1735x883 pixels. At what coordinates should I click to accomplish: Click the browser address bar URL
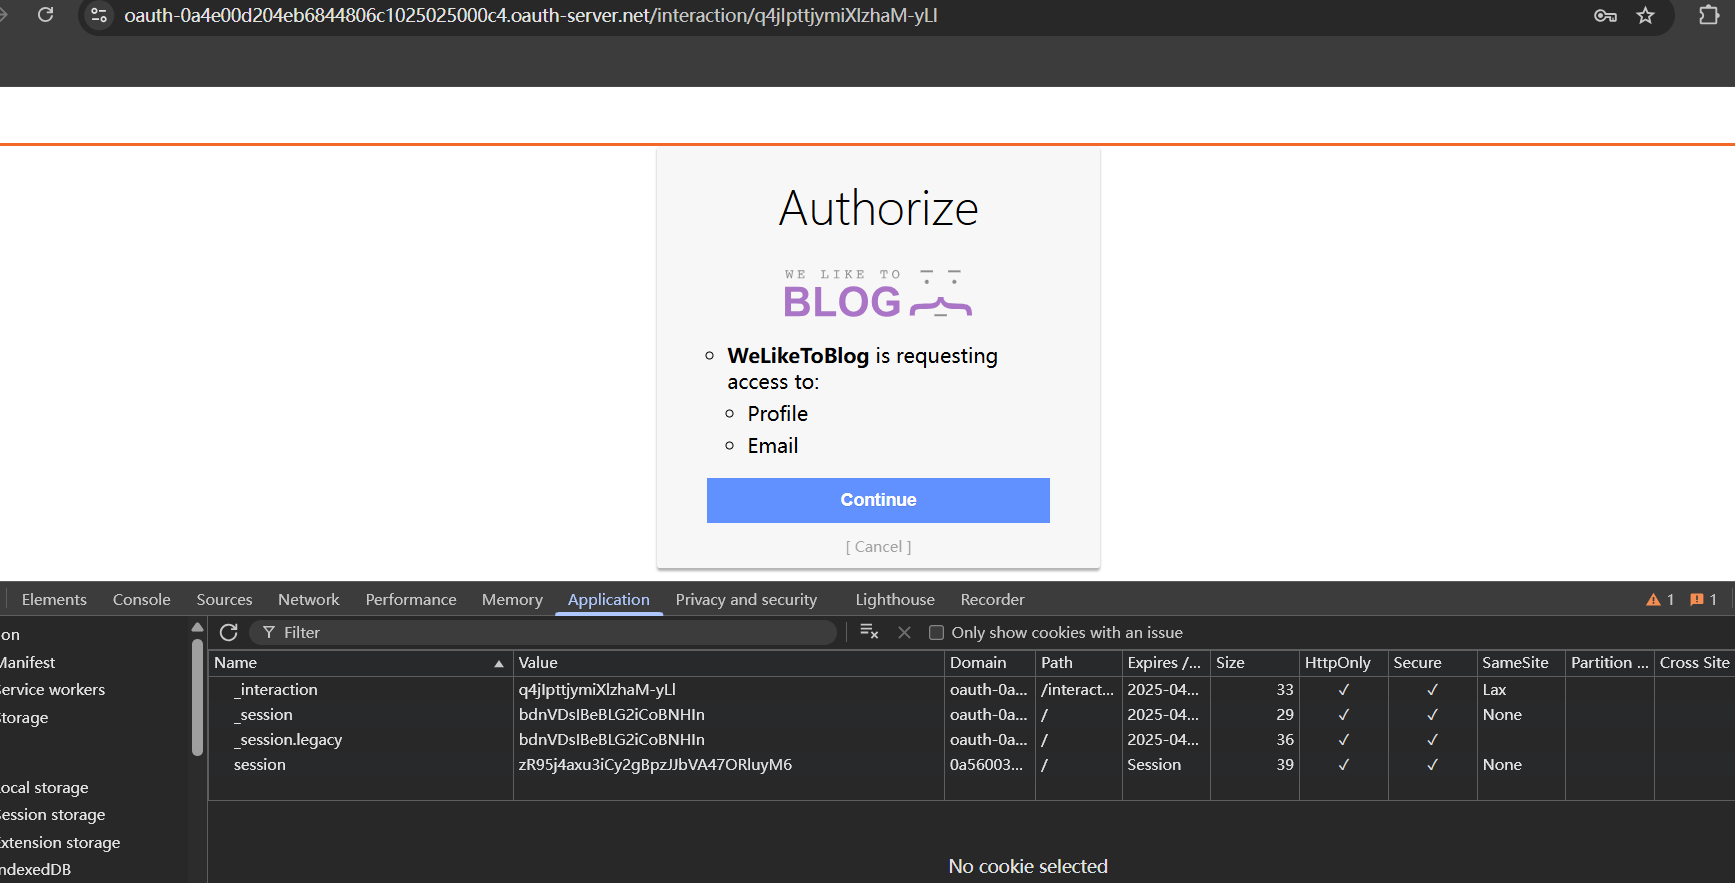point(531,15)
